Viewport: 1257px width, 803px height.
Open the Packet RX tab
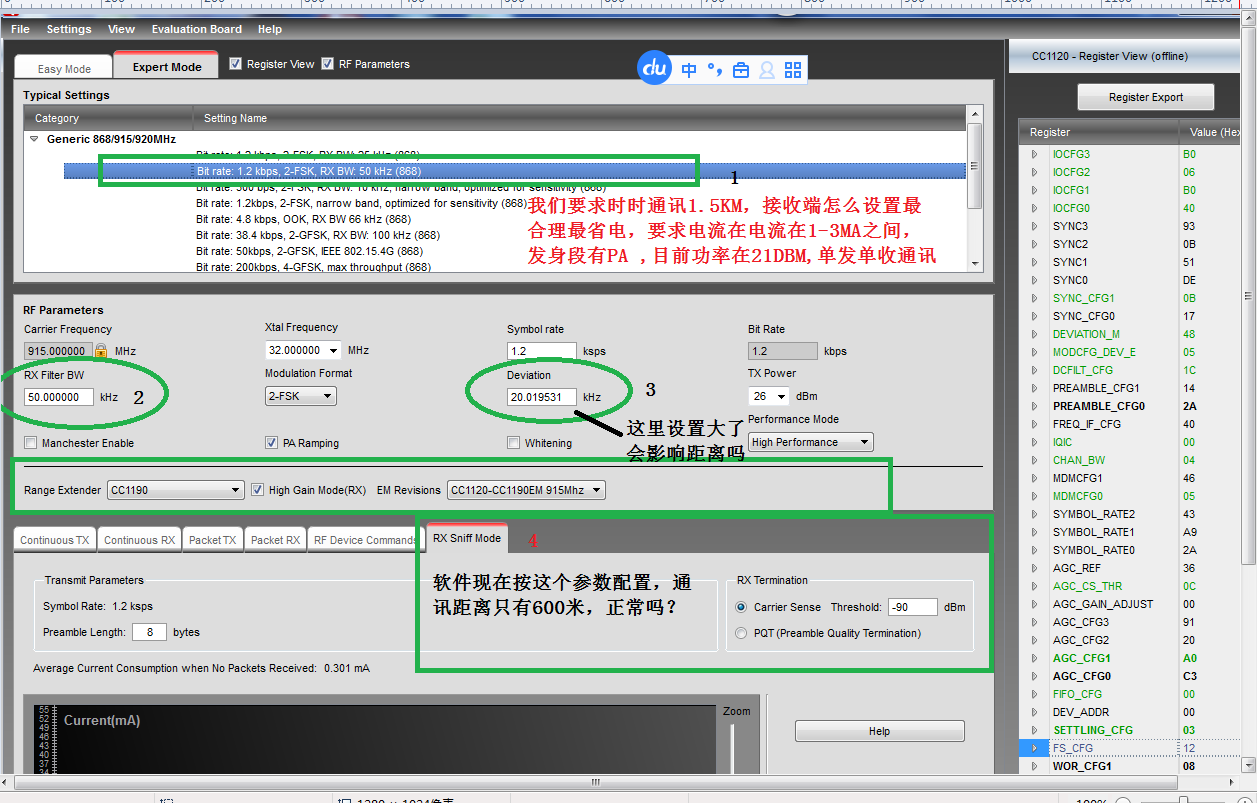(275, 540)
